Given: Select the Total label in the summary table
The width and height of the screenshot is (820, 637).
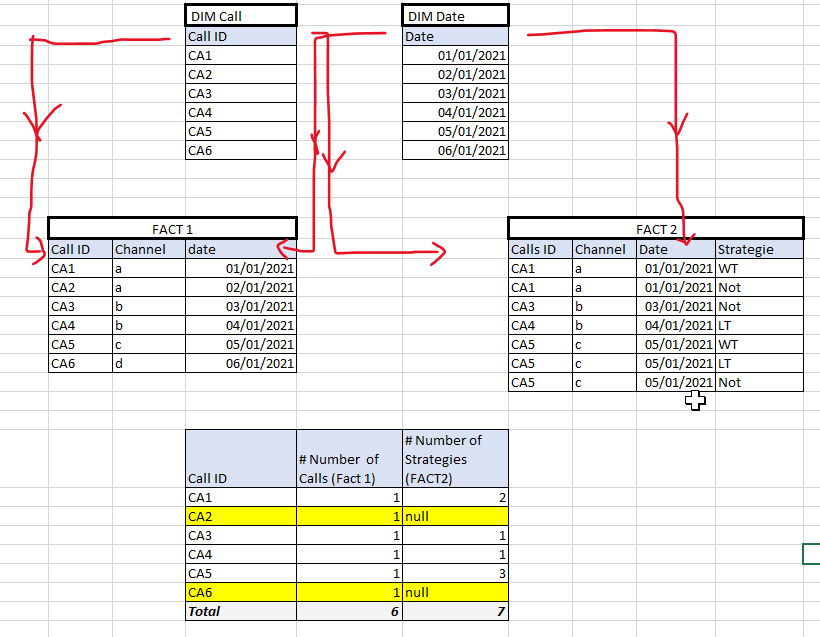Looking at the screenshot, I should pyautogui.click(x=241, y=611).
